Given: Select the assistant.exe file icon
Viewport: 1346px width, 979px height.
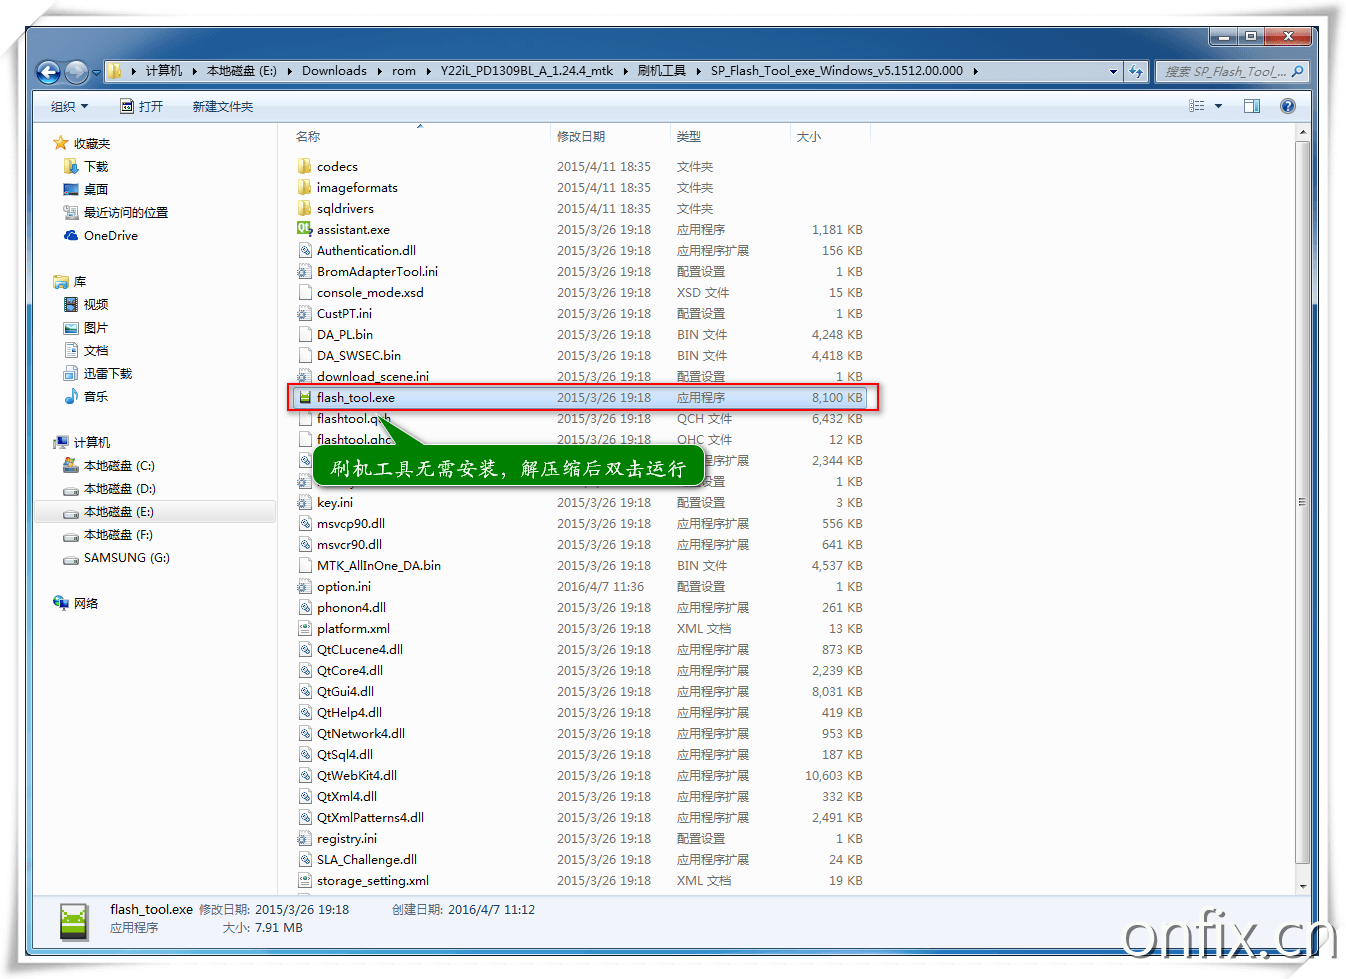Looking at the screenshot, I should [x=305, y=230].
